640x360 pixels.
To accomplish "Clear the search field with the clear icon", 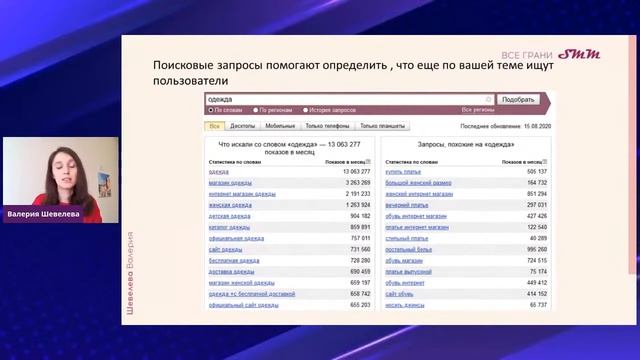I will coord(488,99).
